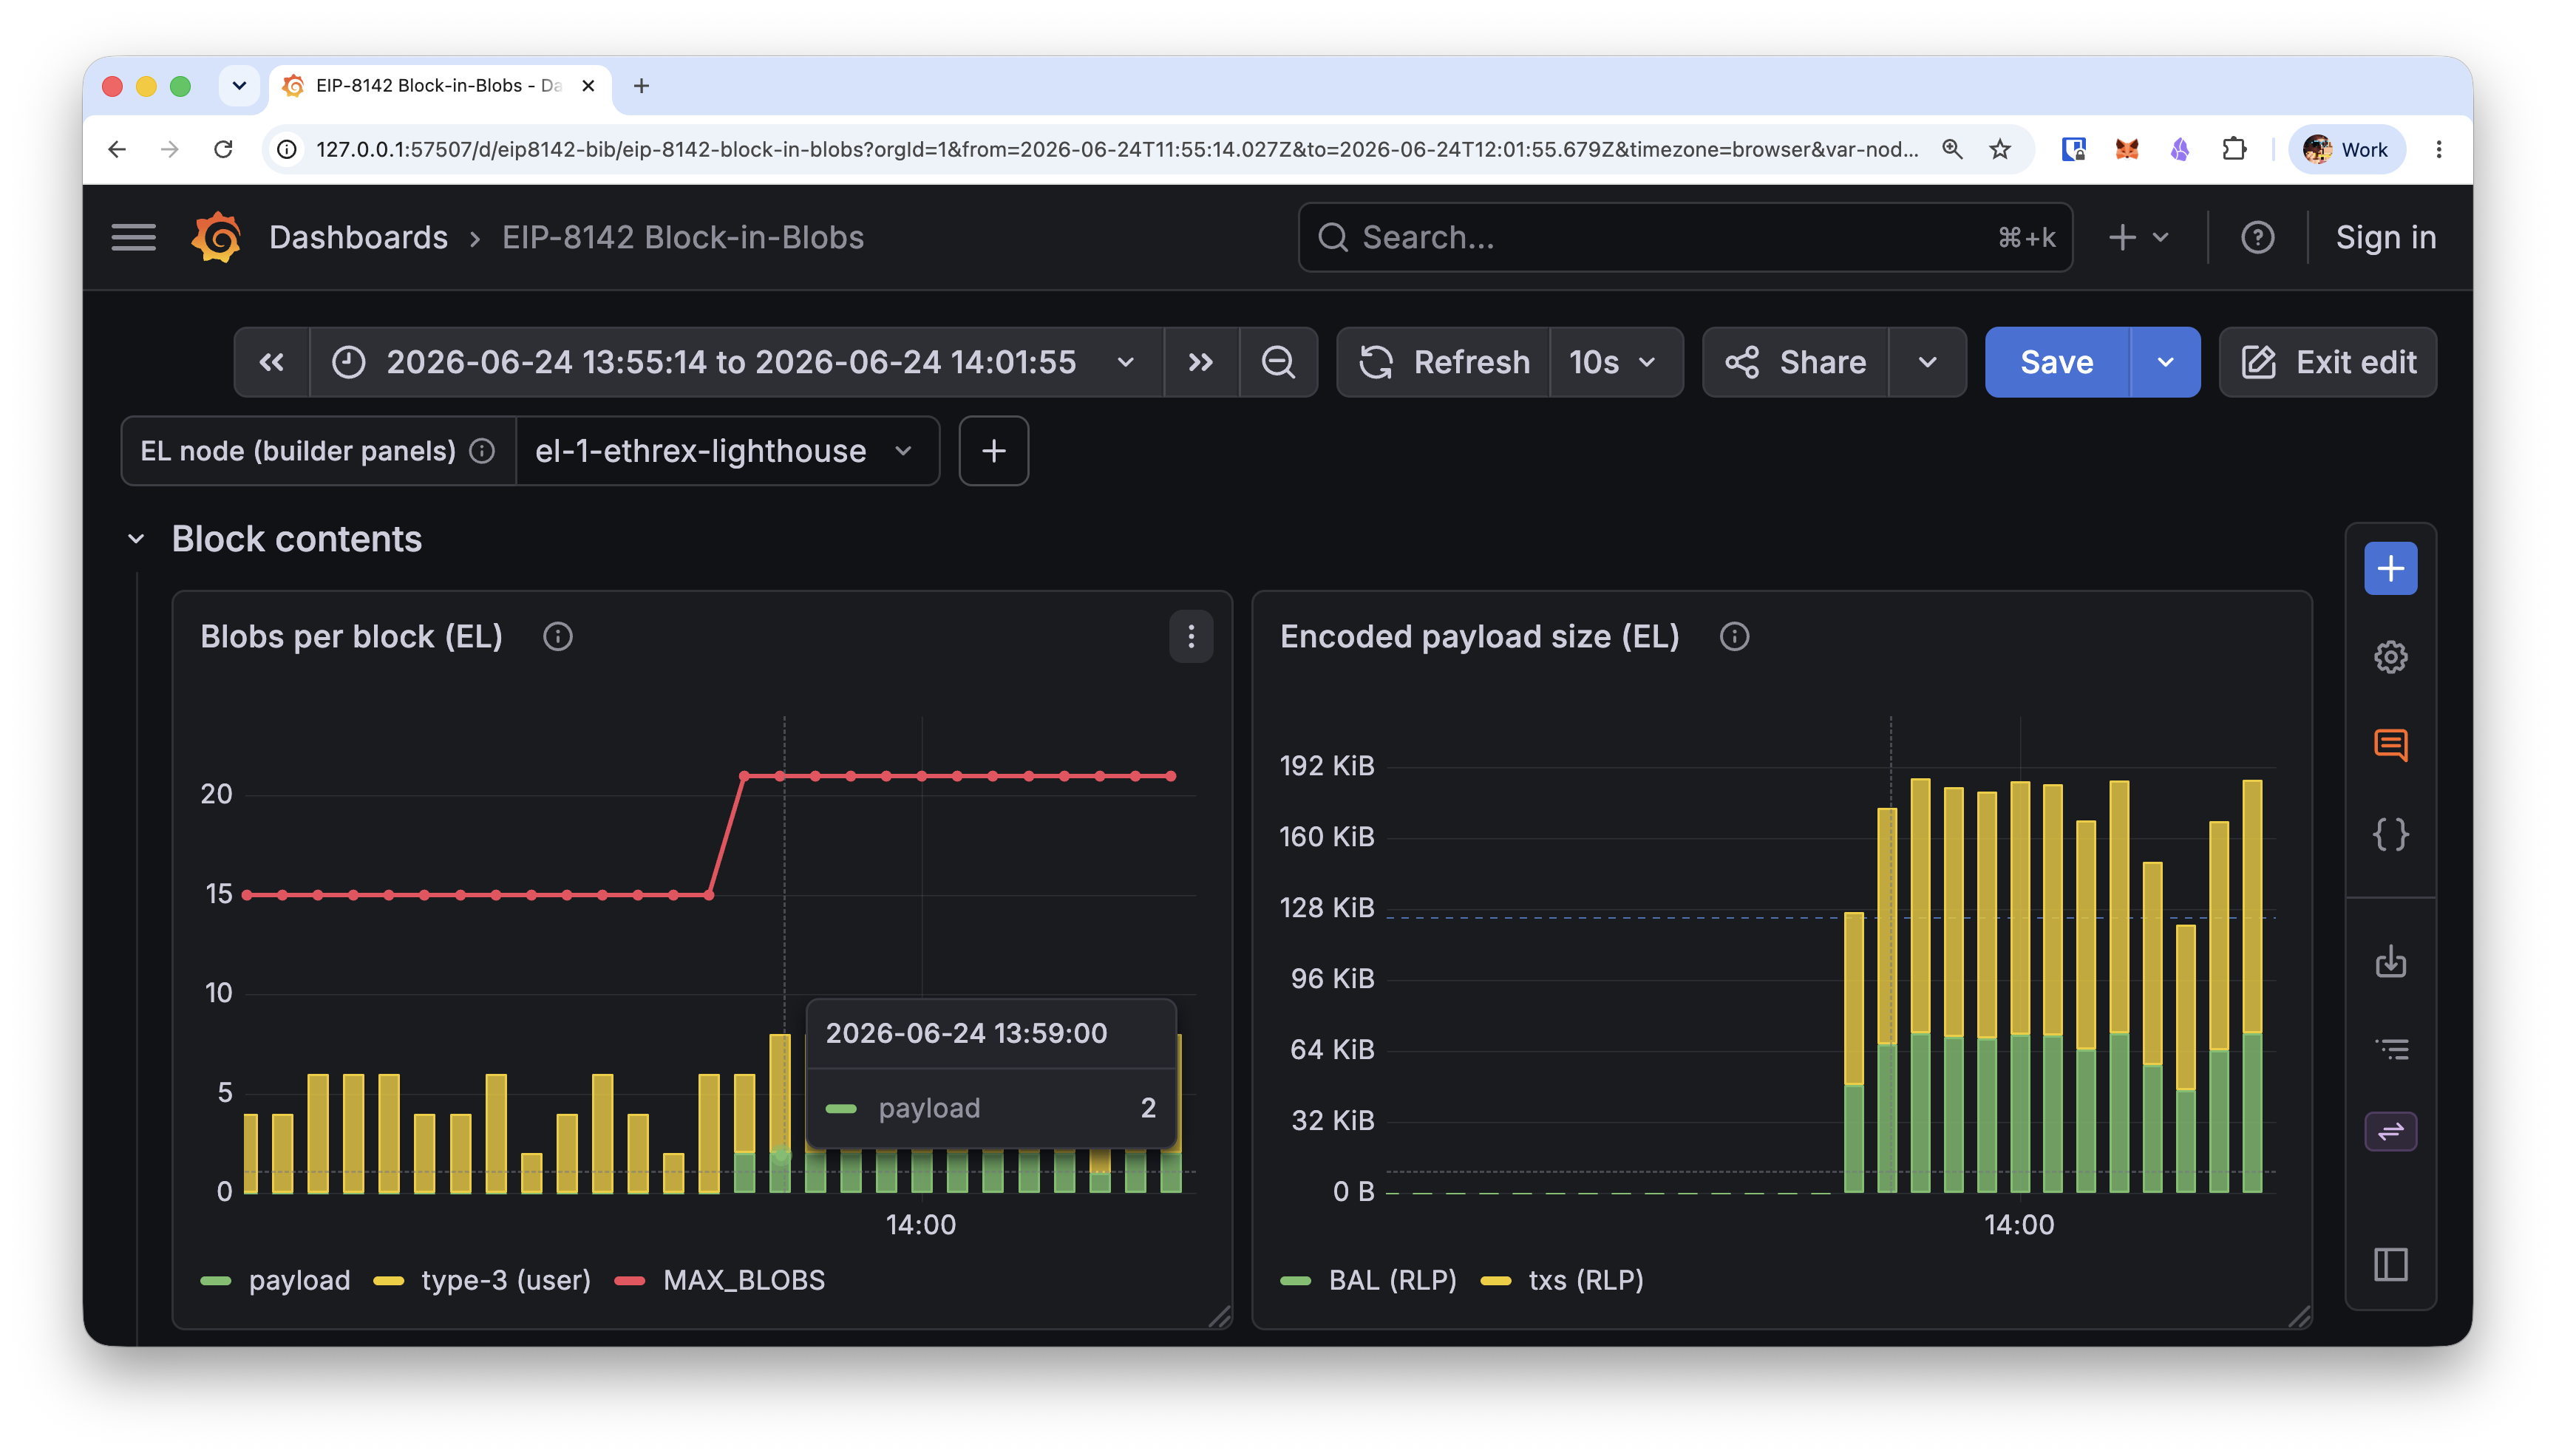Screen dimensions: 2556x1456
Task: Click the Grafana logo
Action: pyautogui.click(x=216, y=237)
